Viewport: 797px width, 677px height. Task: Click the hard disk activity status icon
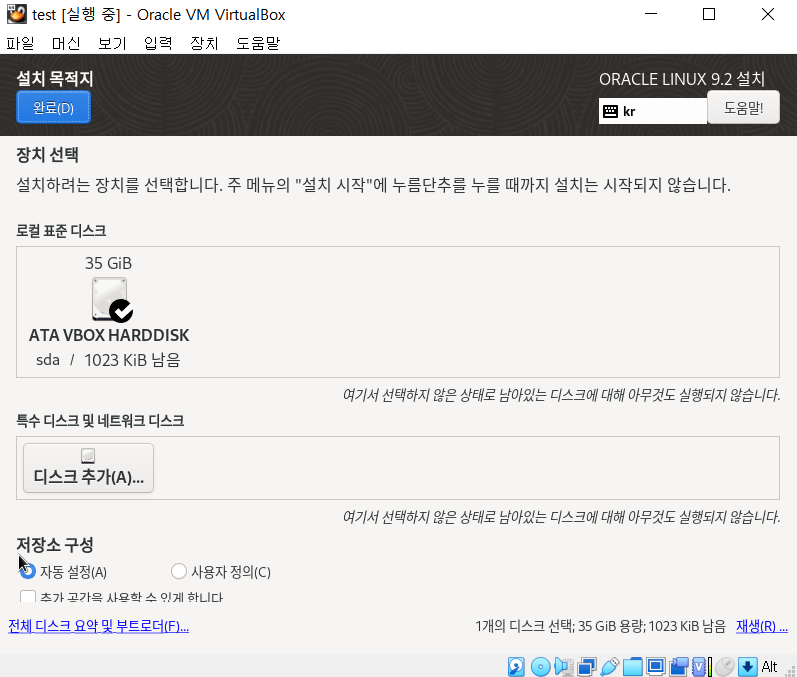[x=516, y=666]
